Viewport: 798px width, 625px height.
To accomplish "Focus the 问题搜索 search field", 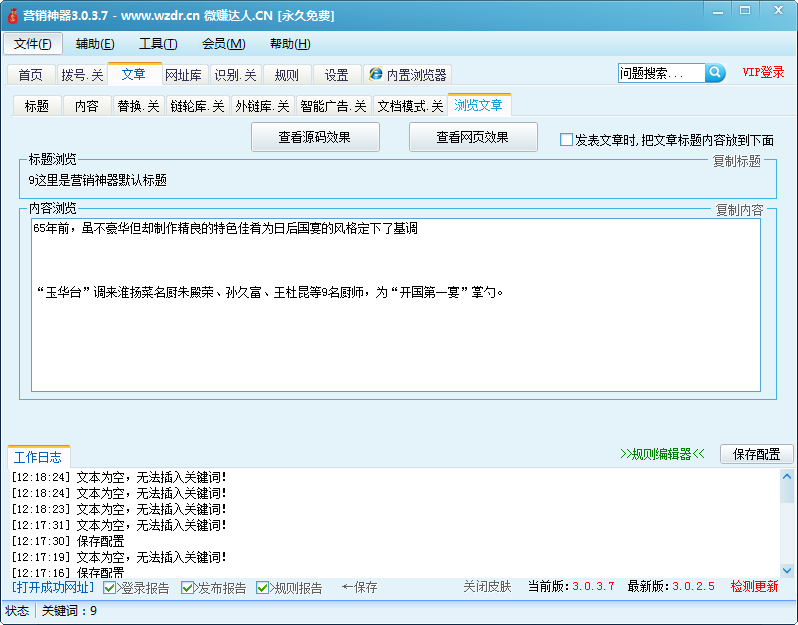I will pos(661,73).
